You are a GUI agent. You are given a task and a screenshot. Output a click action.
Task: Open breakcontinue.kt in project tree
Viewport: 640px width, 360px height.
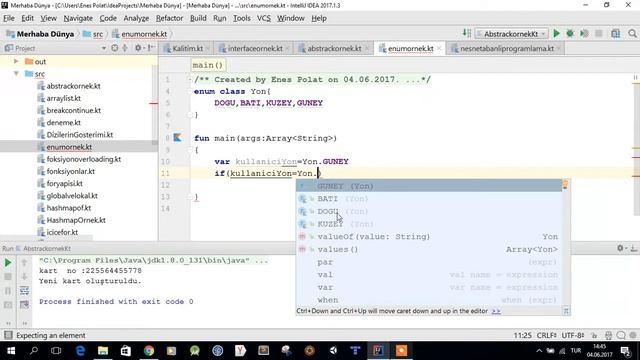point(73,111)
